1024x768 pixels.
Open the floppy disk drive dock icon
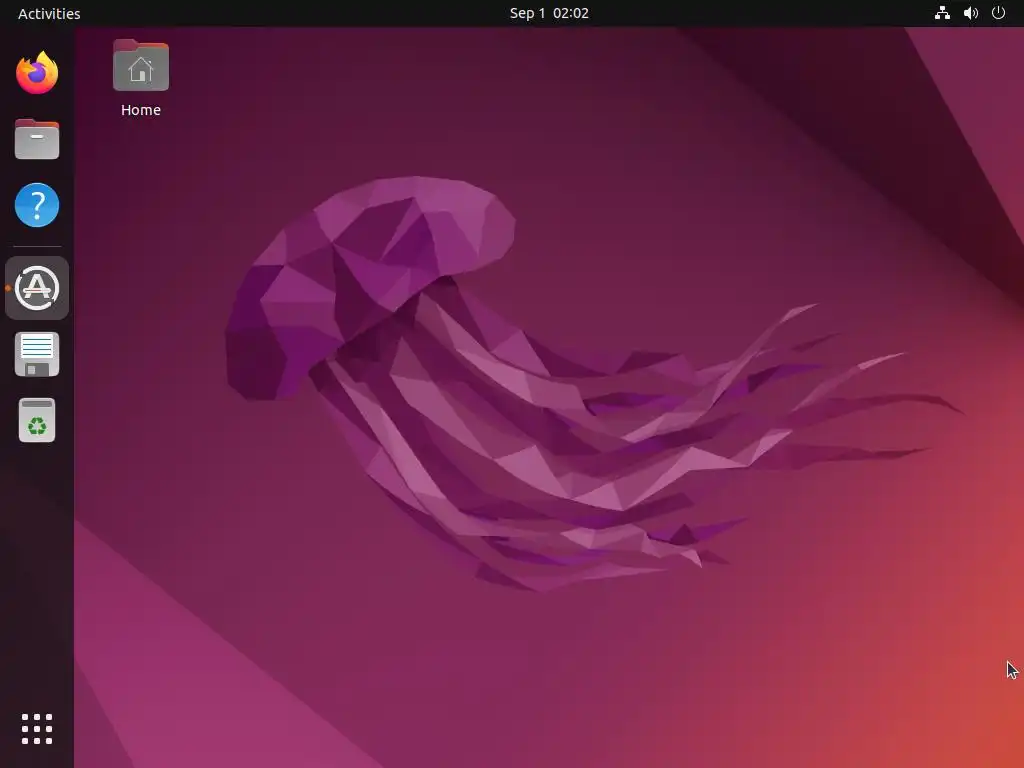(x=37, y=355)
